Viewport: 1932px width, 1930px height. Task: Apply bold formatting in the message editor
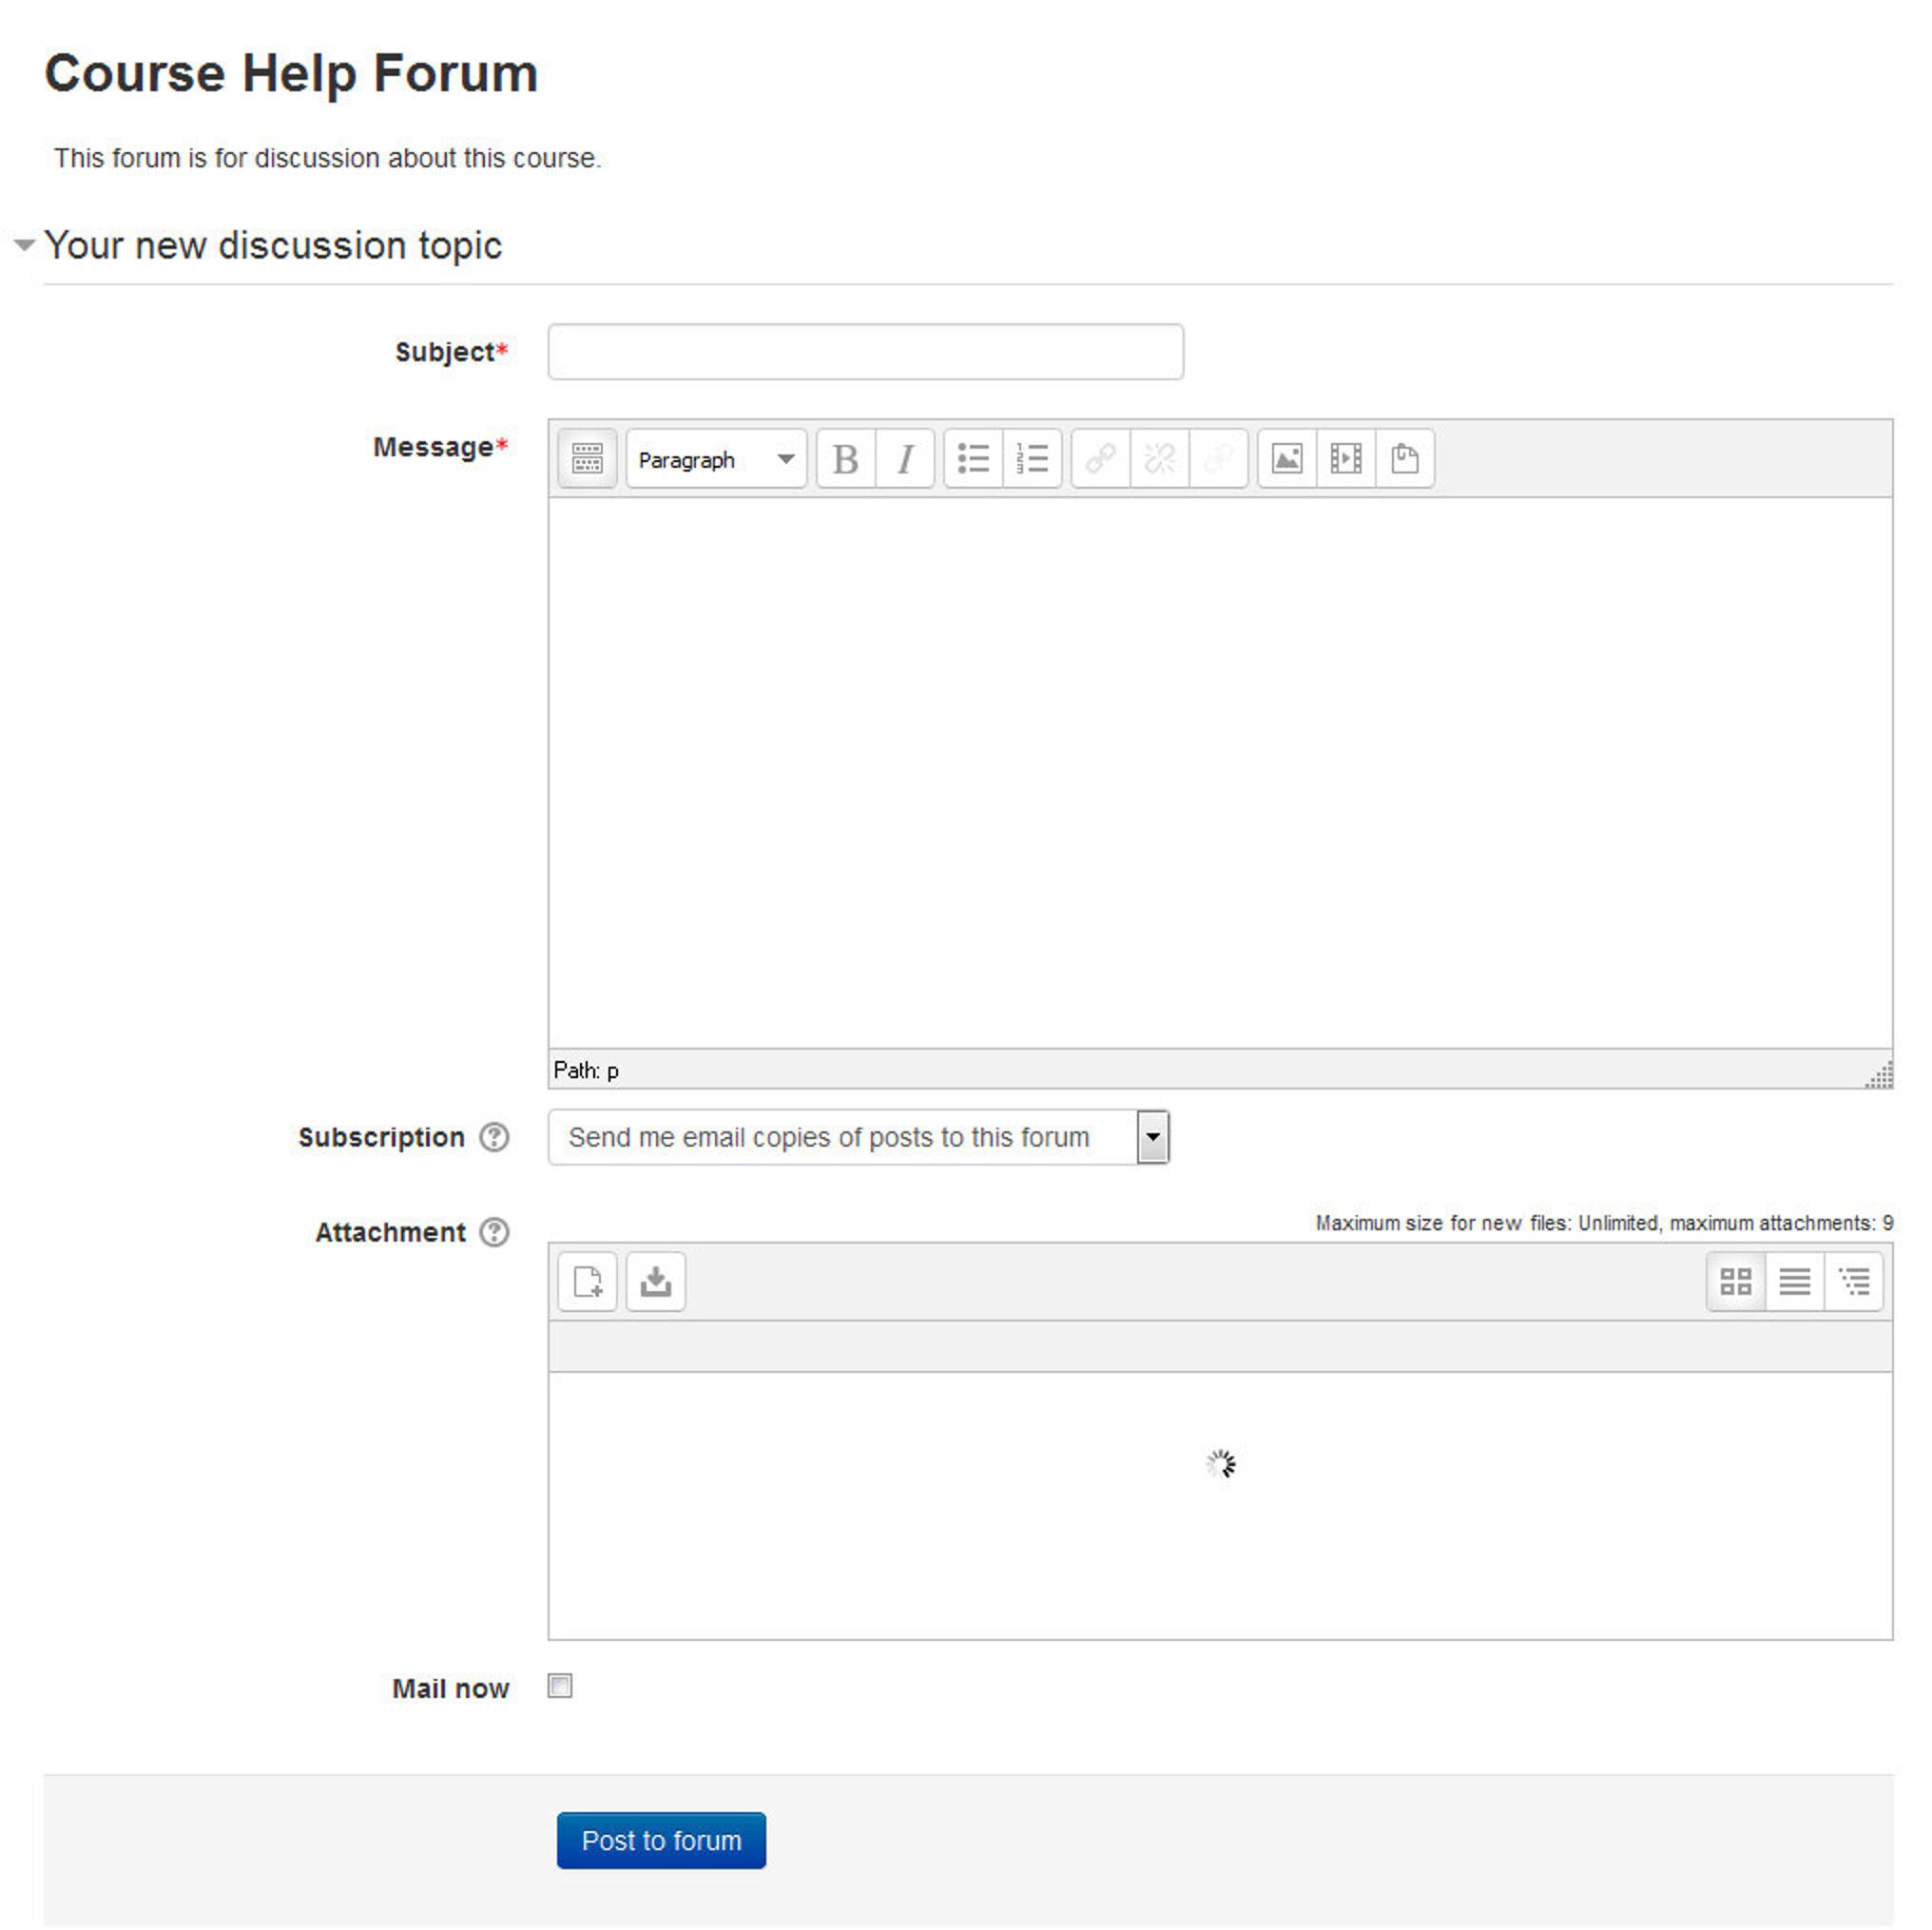click(x=845, y=458)
